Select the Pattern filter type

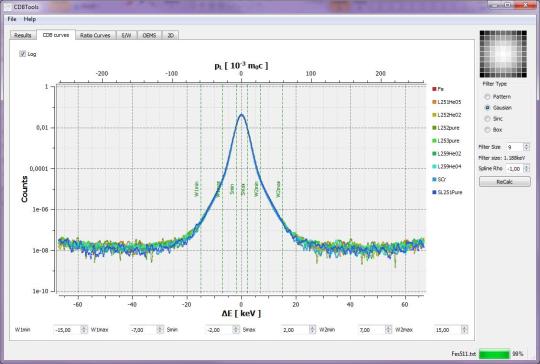(487, 97)
